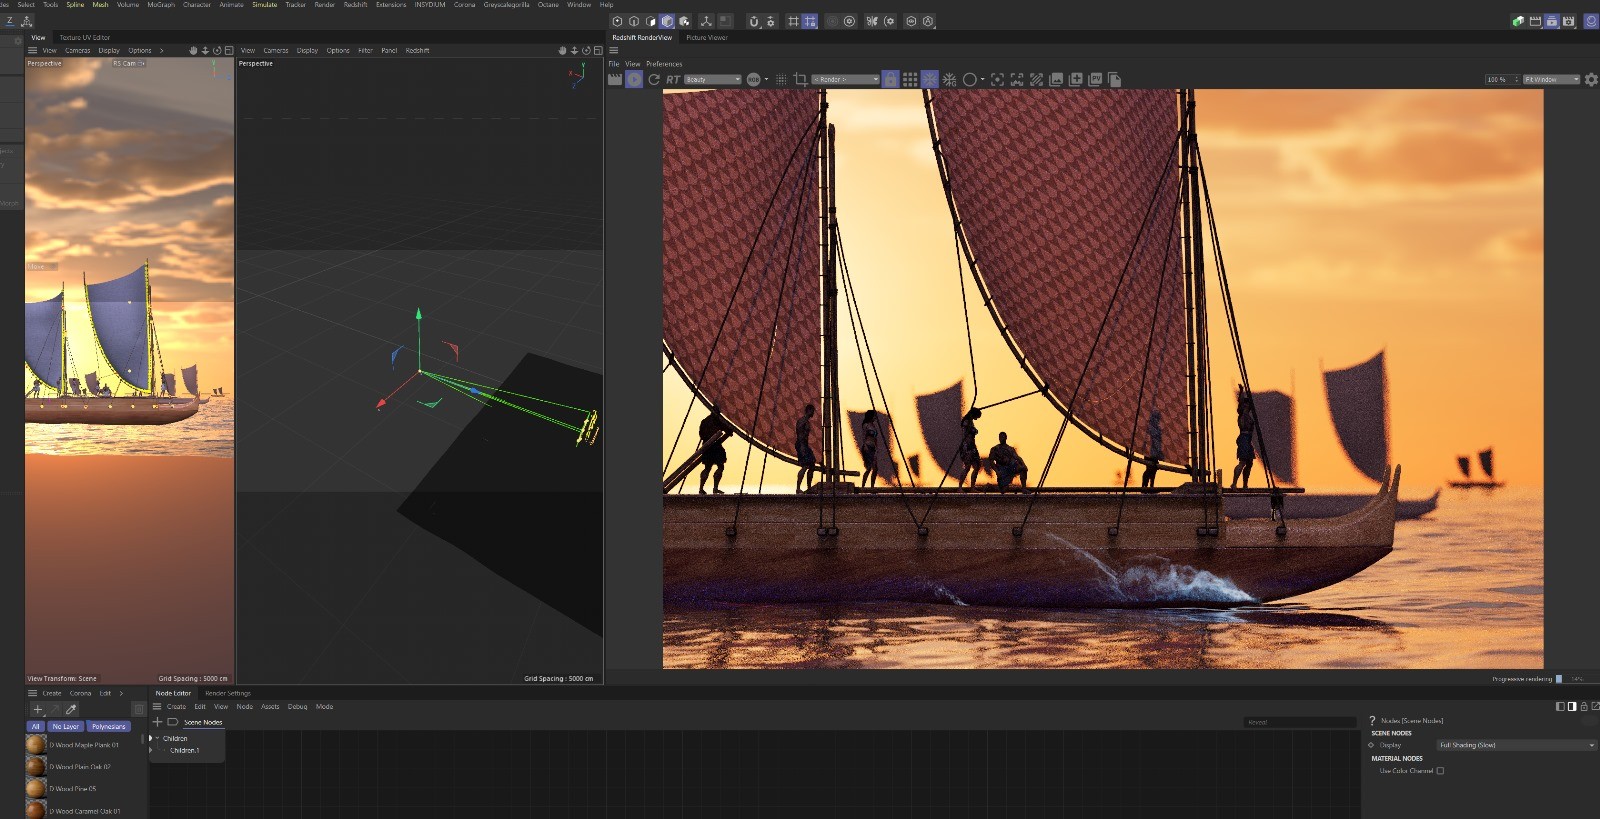1600x819 pixels.
Task: Click the snapshot image icon in RenderView
Action: click(x=1056, y=79)
